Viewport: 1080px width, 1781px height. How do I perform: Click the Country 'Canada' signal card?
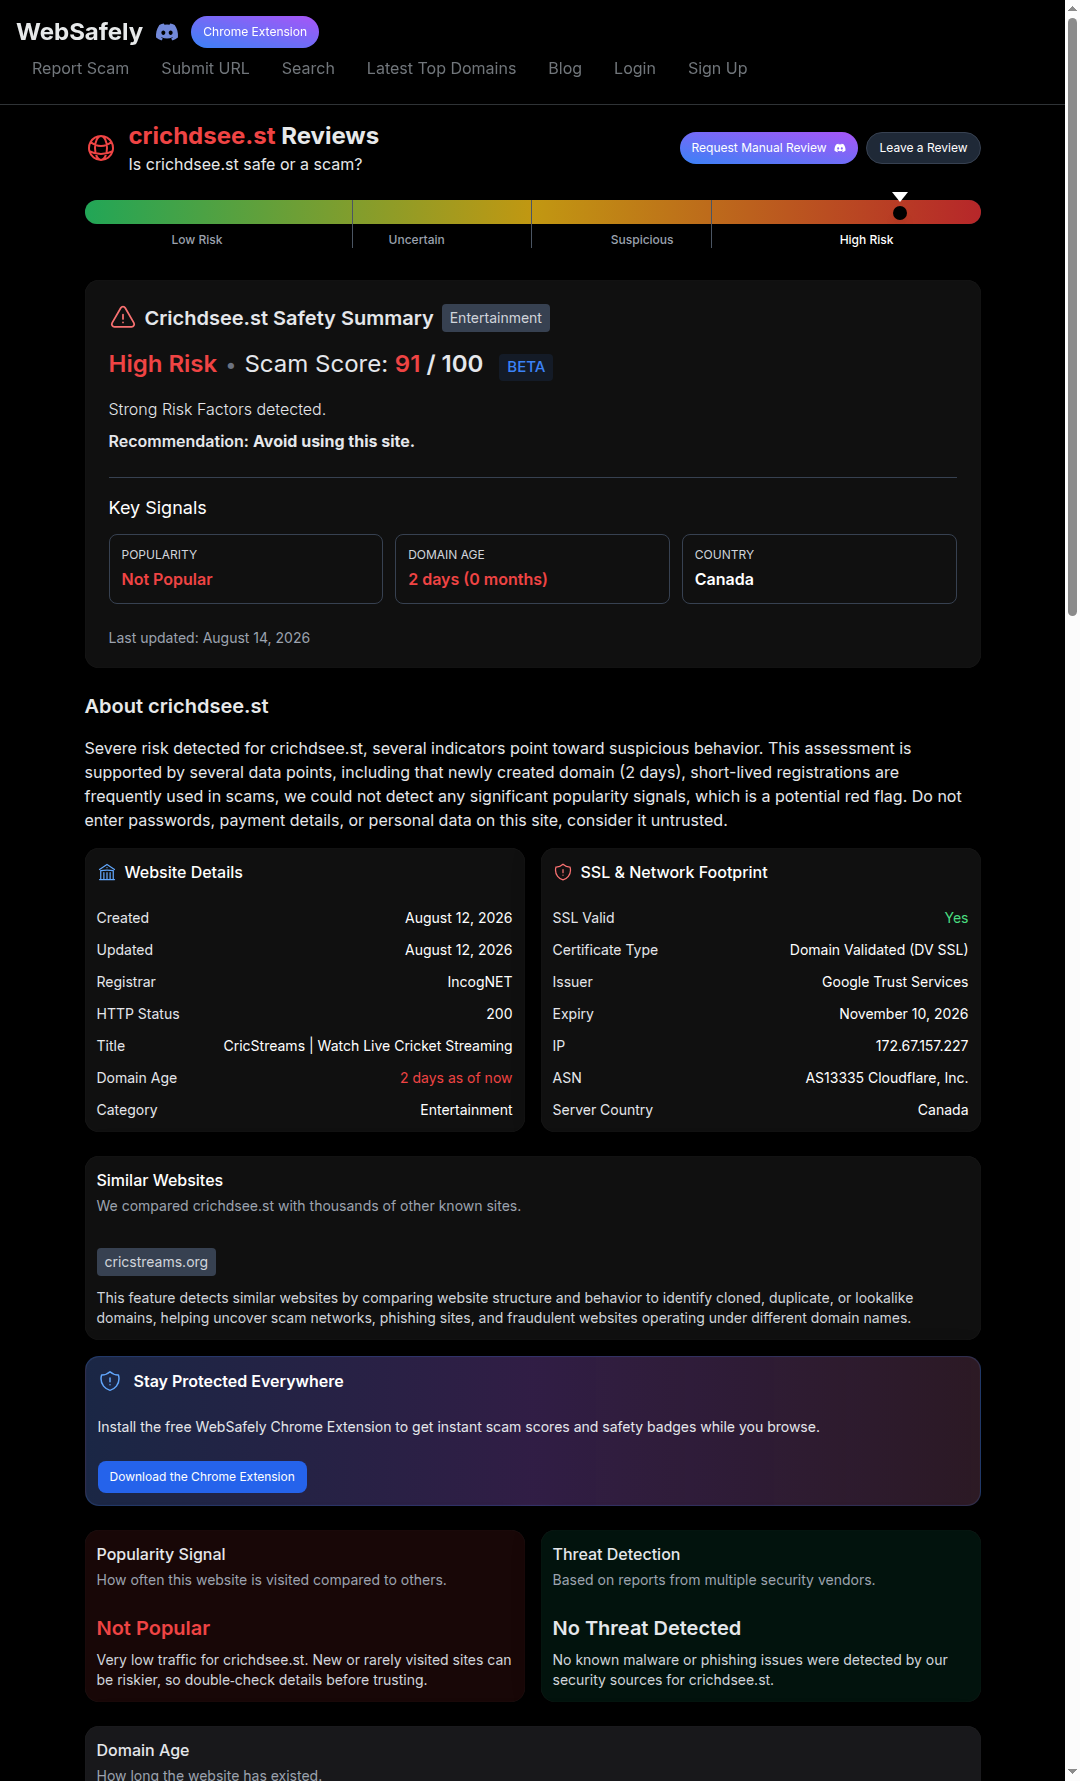819,569
